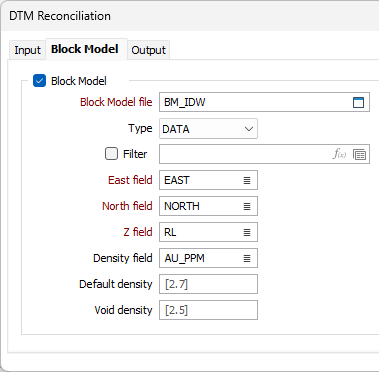The height and width of the screenshot is (372, 379).
Task: Open file browser icon for Block Model file
Action: tap(358, 102)
